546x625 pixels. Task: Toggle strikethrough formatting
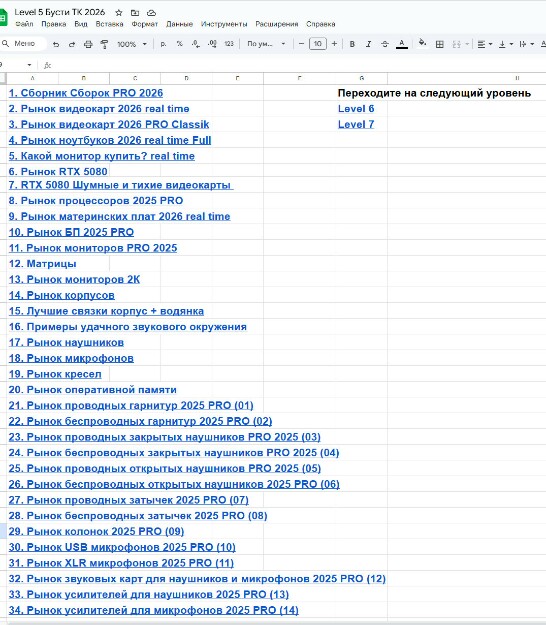[x=385, y=44]
